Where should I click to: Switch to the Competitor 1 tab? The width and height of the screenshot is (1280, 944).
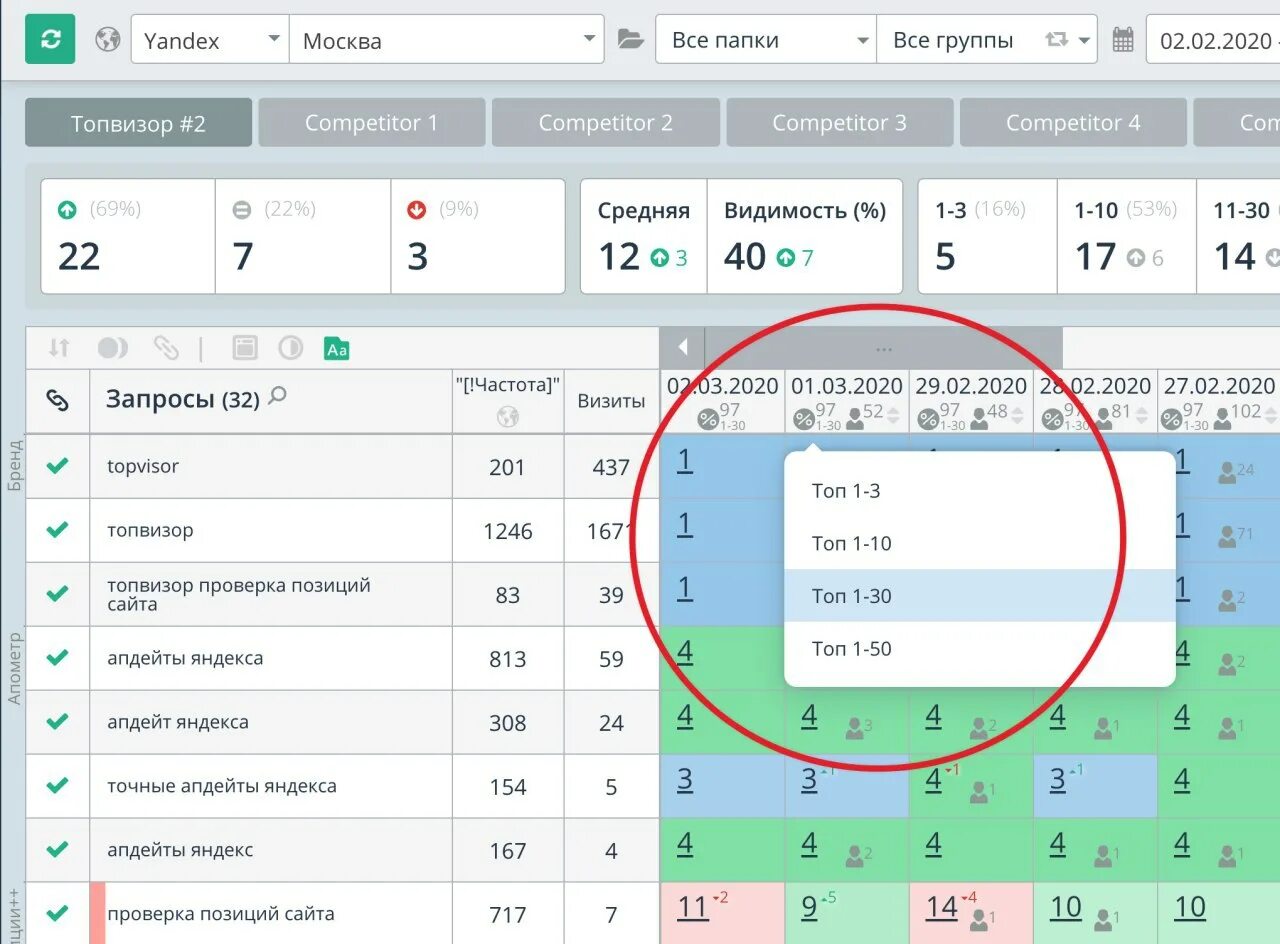pyautogui.click(x=372, y=123)
